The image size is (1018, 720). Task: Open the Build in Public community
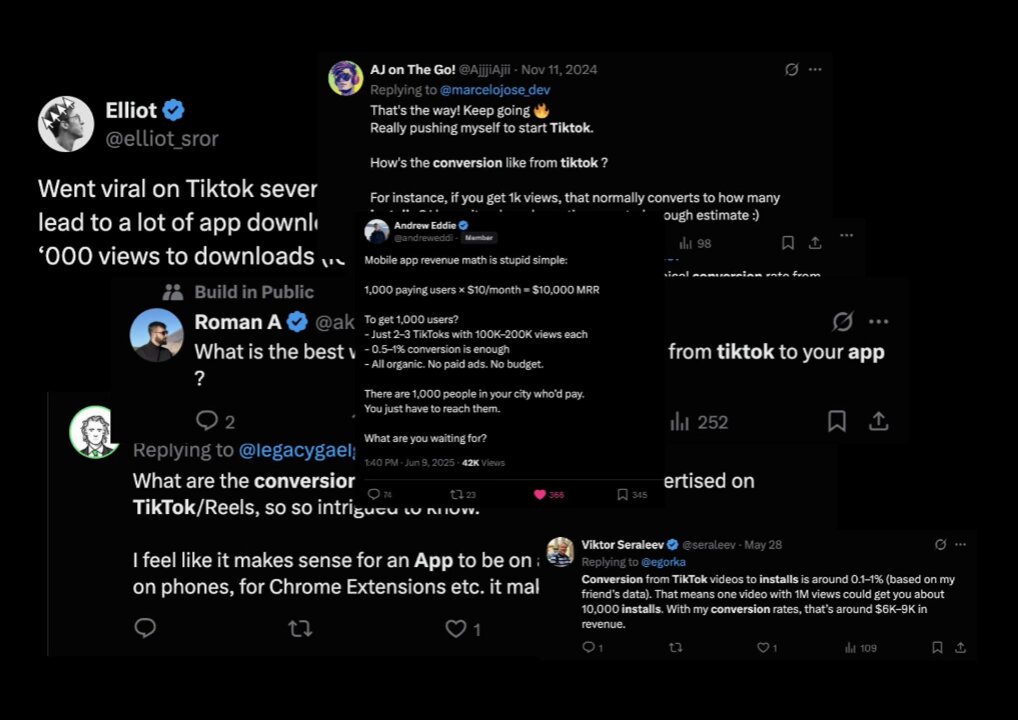[254, 292]
